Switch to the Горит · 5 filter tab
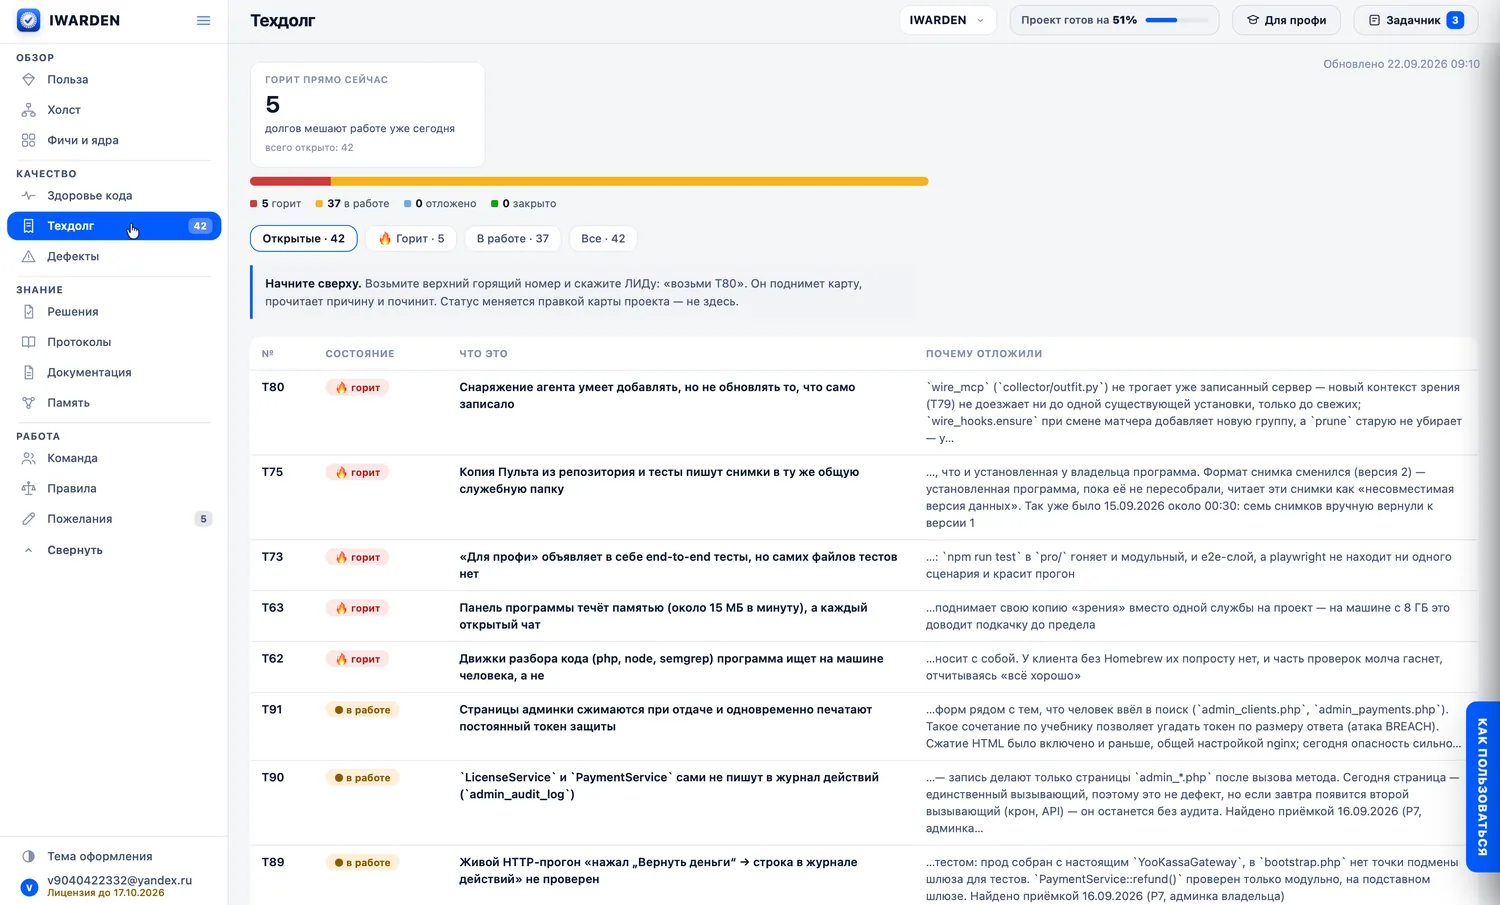The width and height of the screenshot is (1500, 905). click(411, 238)
